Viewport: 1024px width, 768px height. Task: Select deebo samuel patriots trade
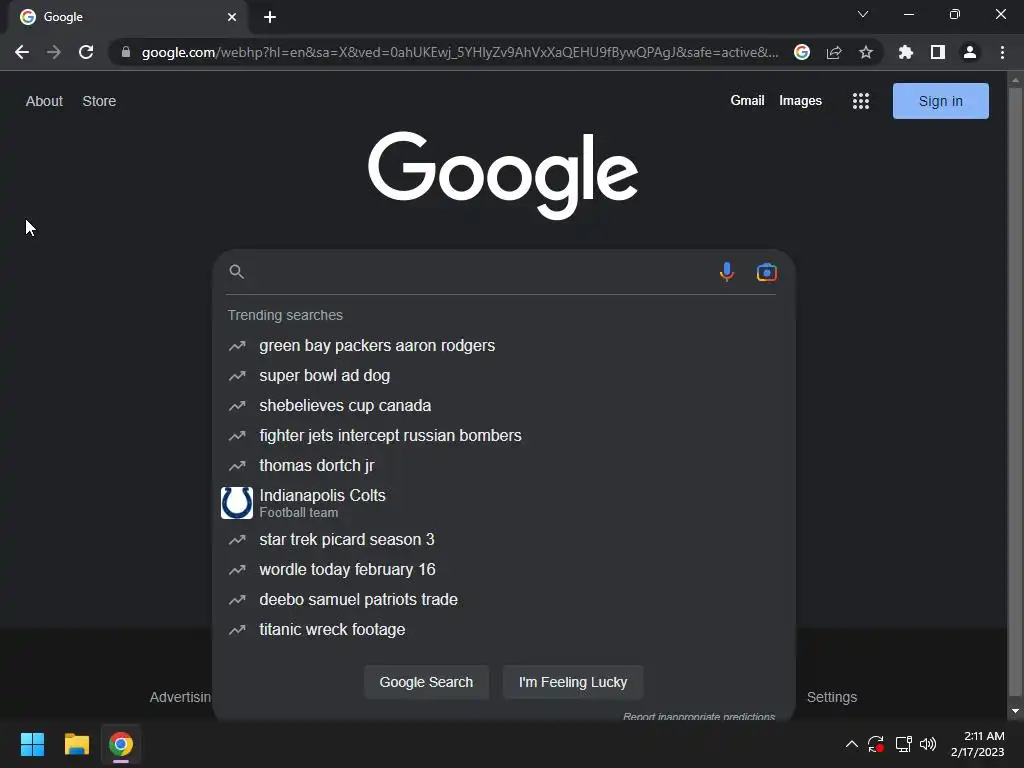pyautogui.click(x=504, y=600)
